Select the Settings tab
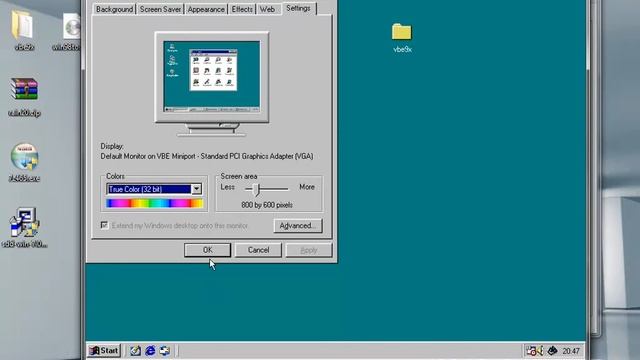This screenshot has height=360, width=640. (x=298, y=8)
